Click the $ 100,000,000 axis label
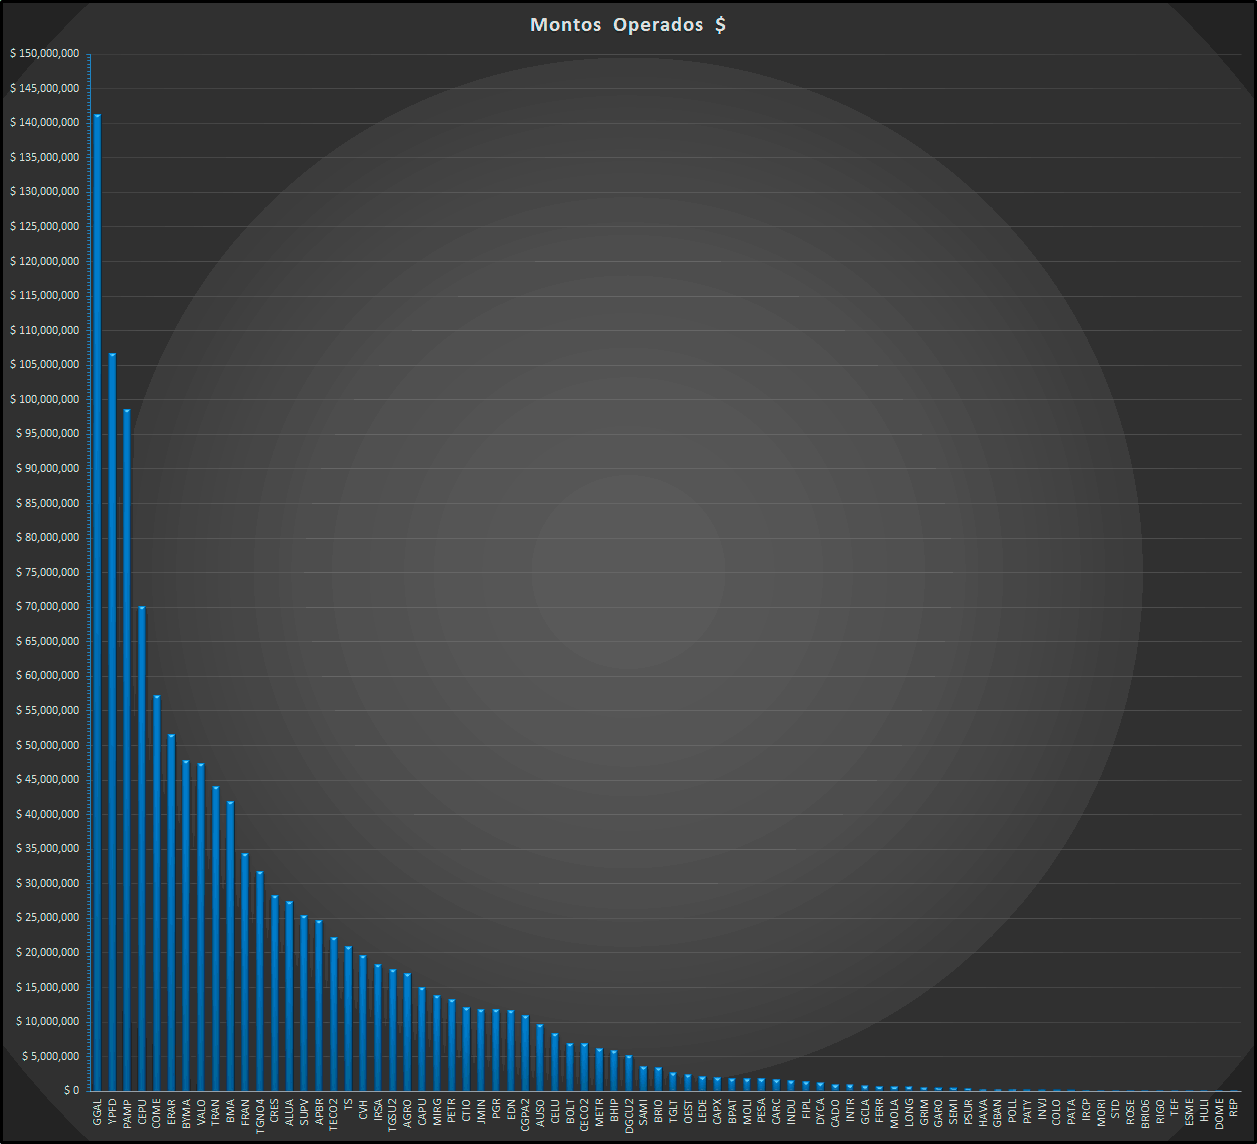 [x=44, y=399]
